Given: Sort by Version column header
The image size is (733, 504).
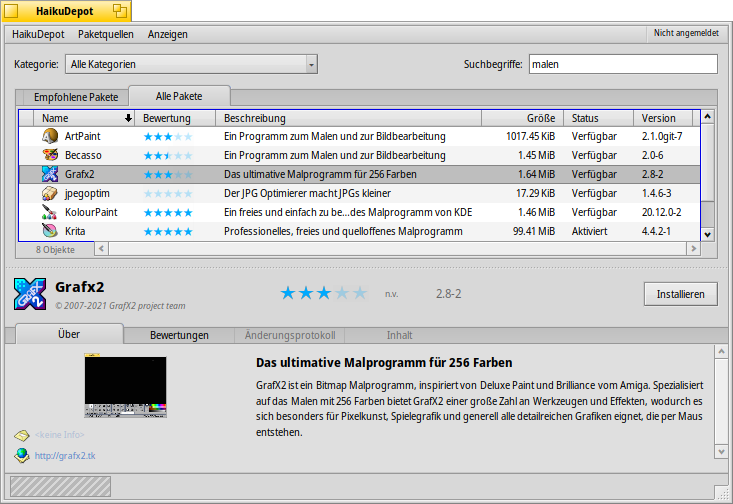Looking at the screenshot, I should [663, 118].
